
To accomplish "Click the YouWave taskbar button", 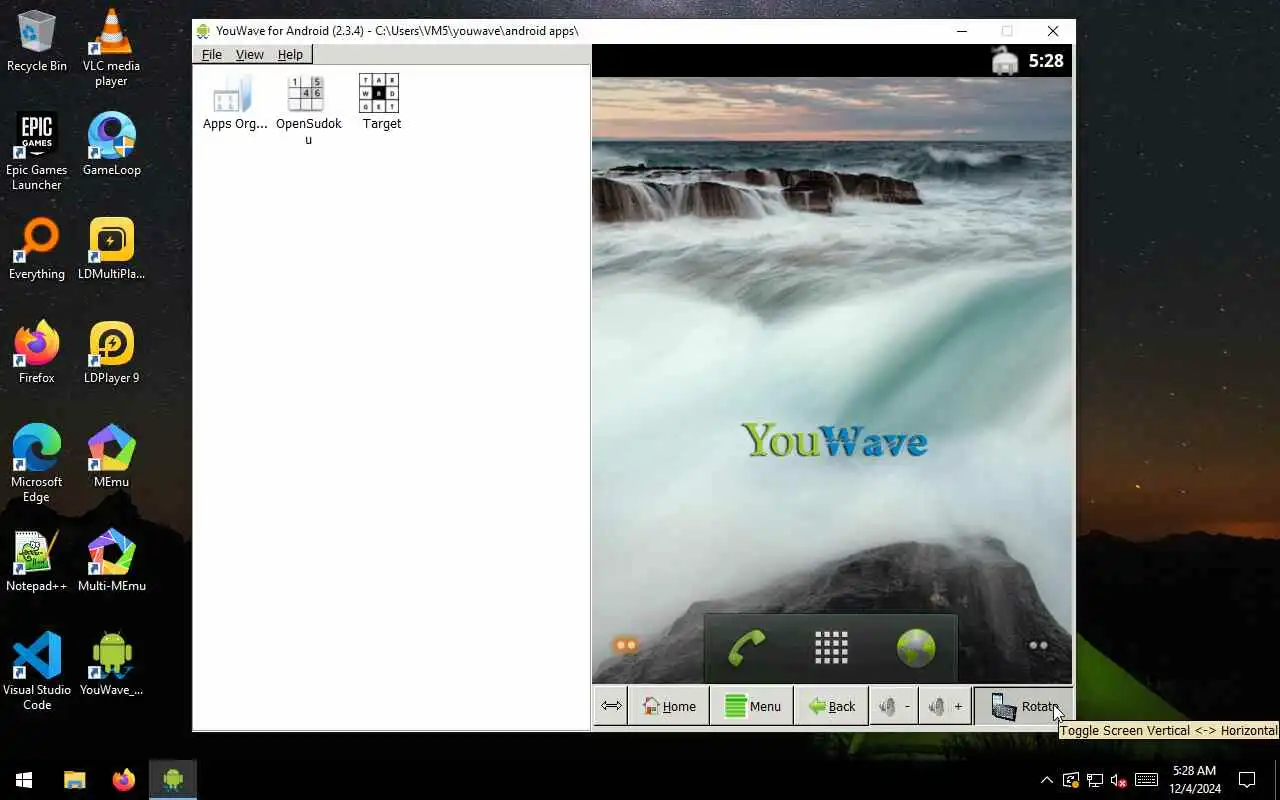I will click(173, 780).
